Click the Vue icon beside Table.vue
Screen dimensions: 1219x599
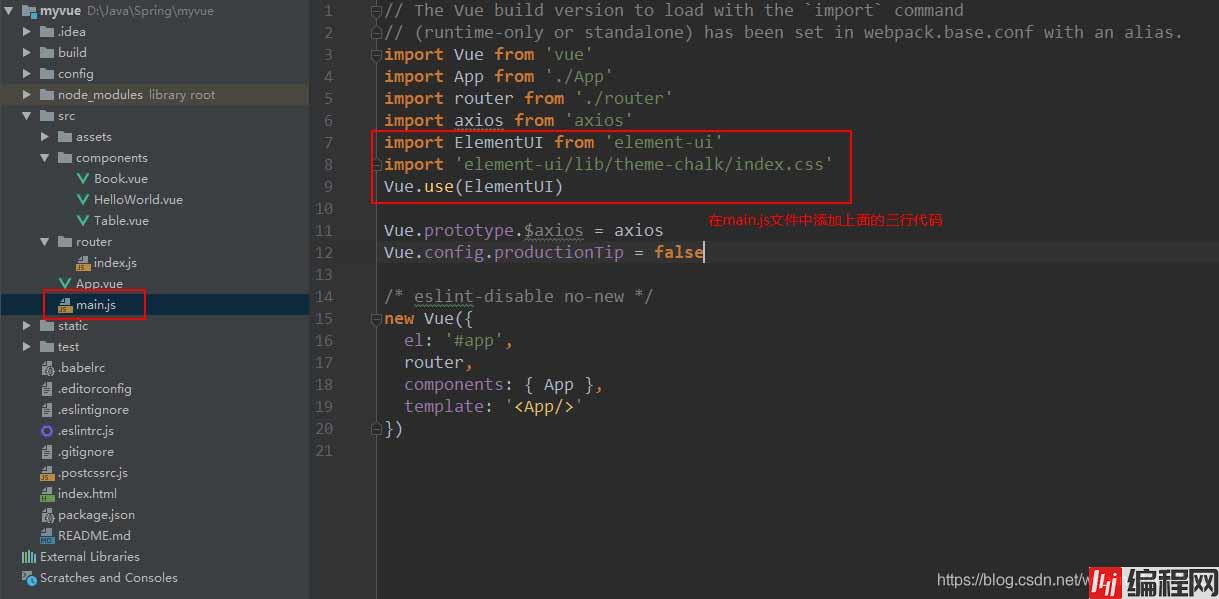84,221
